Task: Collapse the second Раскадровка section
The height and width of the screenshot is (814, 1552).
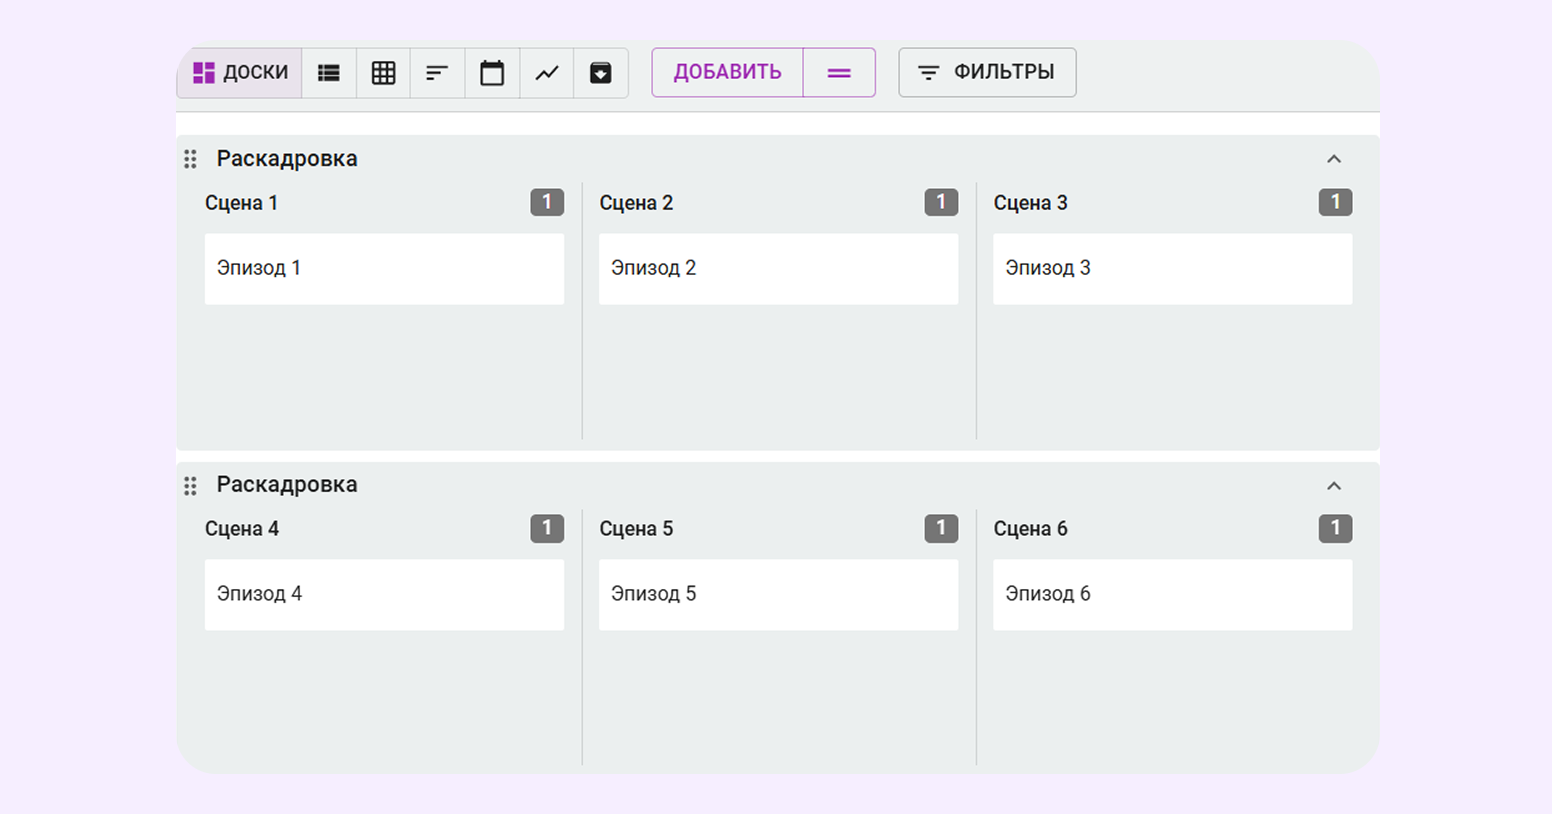Action: pos(1333,486)
